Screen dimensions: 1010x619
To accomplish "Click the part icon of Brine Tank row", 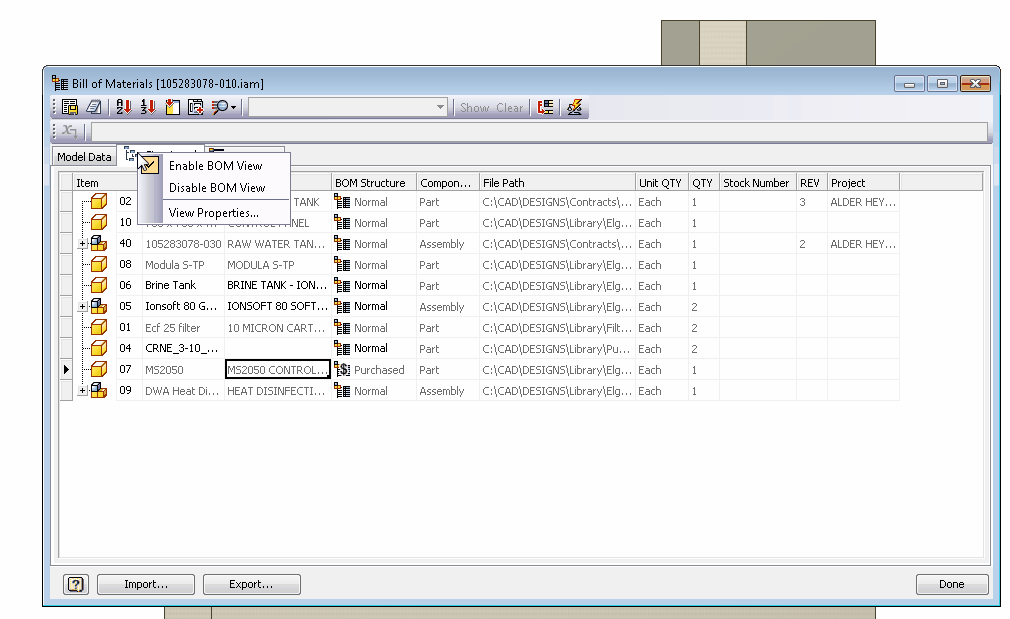I will [x=99, y=285].
